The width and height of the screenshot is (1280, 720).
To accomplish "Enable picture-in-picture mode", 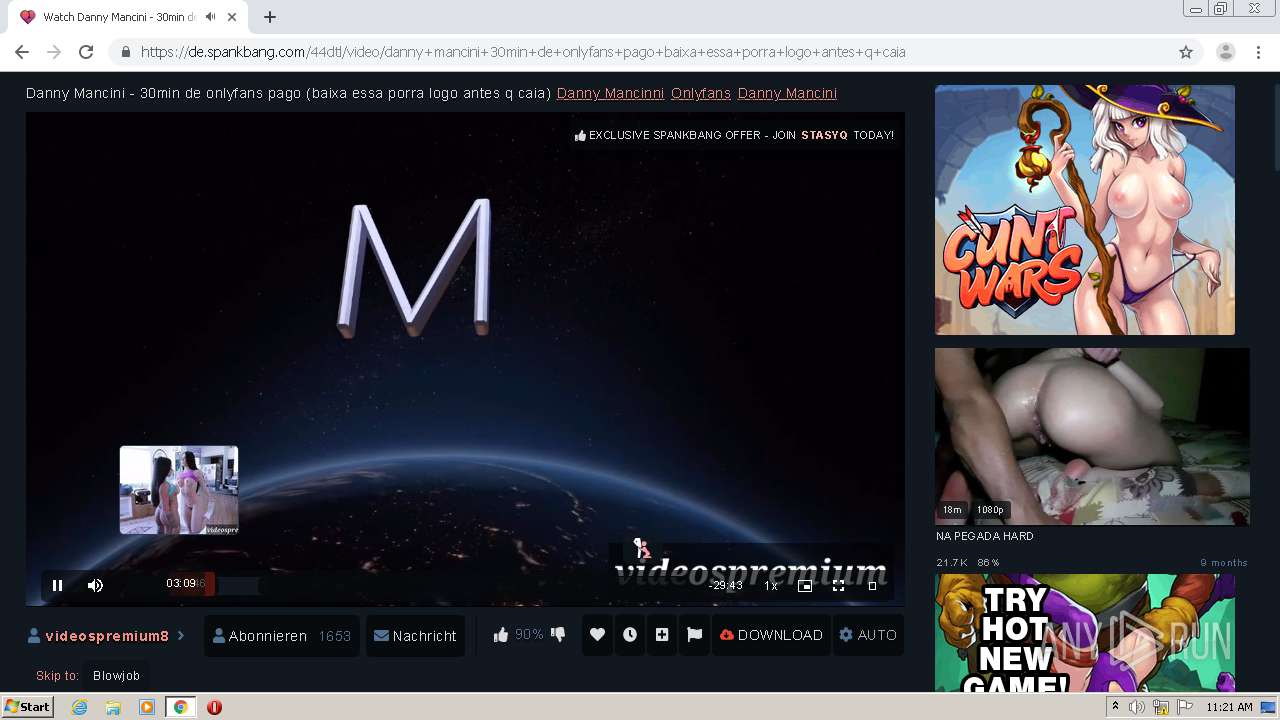I will (805, 586).
